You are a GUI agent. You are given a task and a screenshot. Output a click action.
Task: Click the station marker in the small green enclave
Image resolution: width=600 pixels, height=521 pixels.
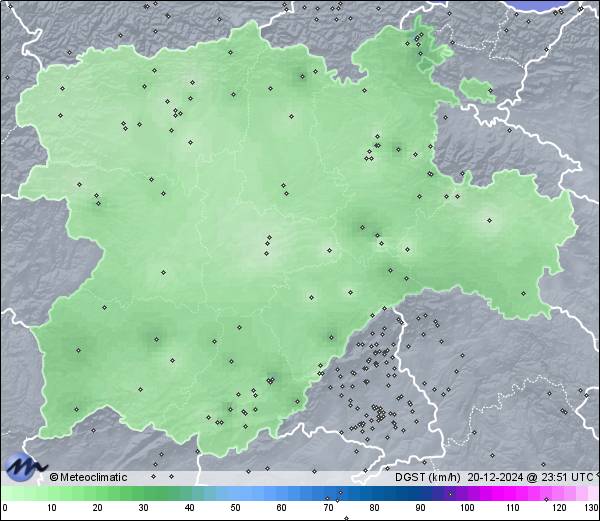click(491, 91)
